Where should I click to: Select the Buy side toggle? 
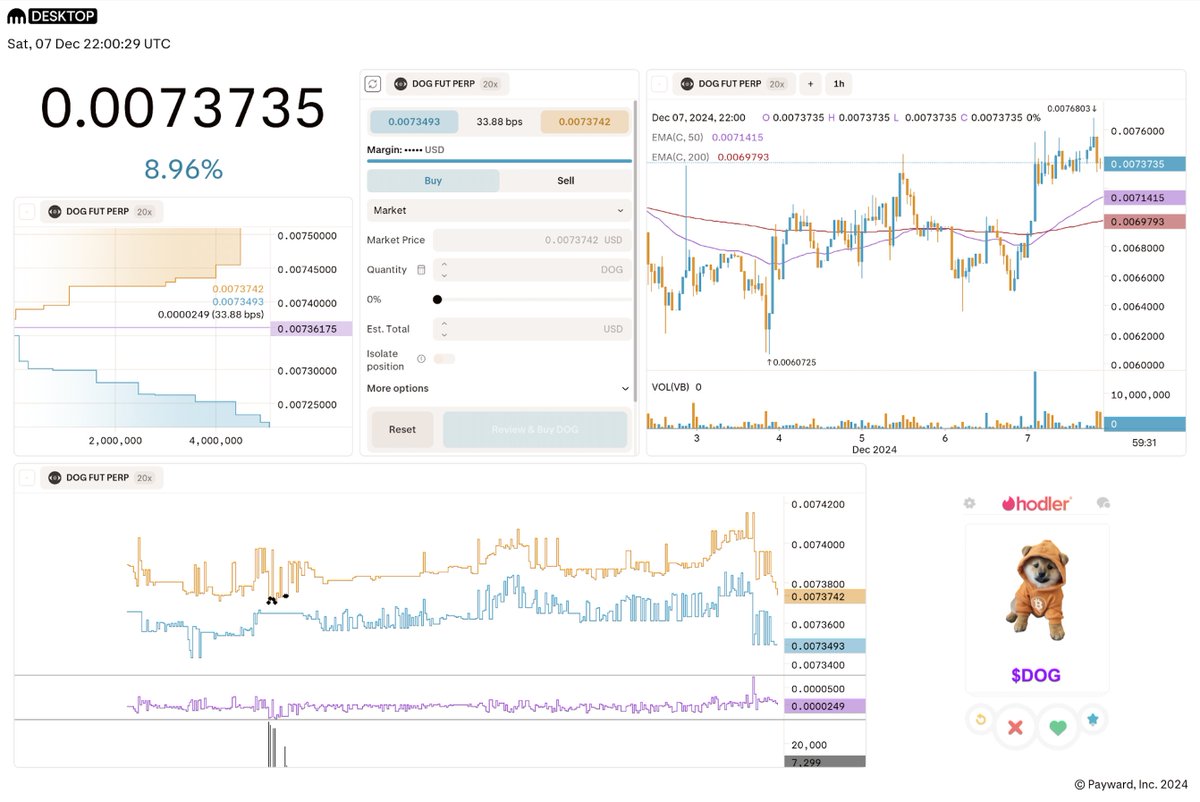433,181
